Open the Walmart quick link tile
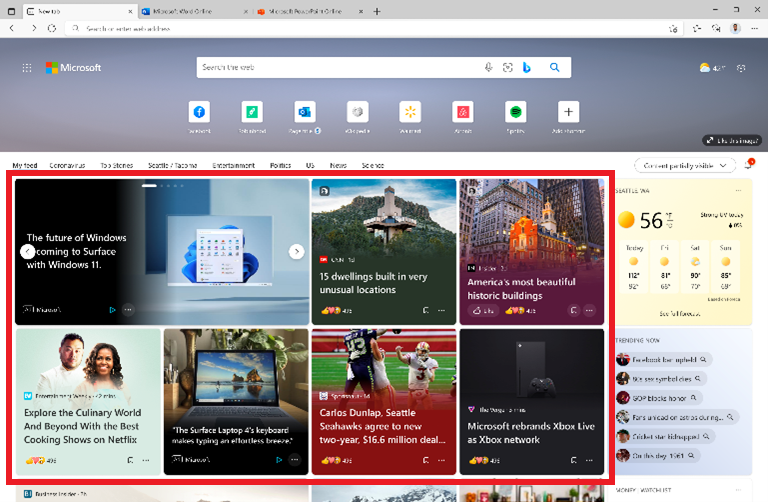 tap(410, 112)
